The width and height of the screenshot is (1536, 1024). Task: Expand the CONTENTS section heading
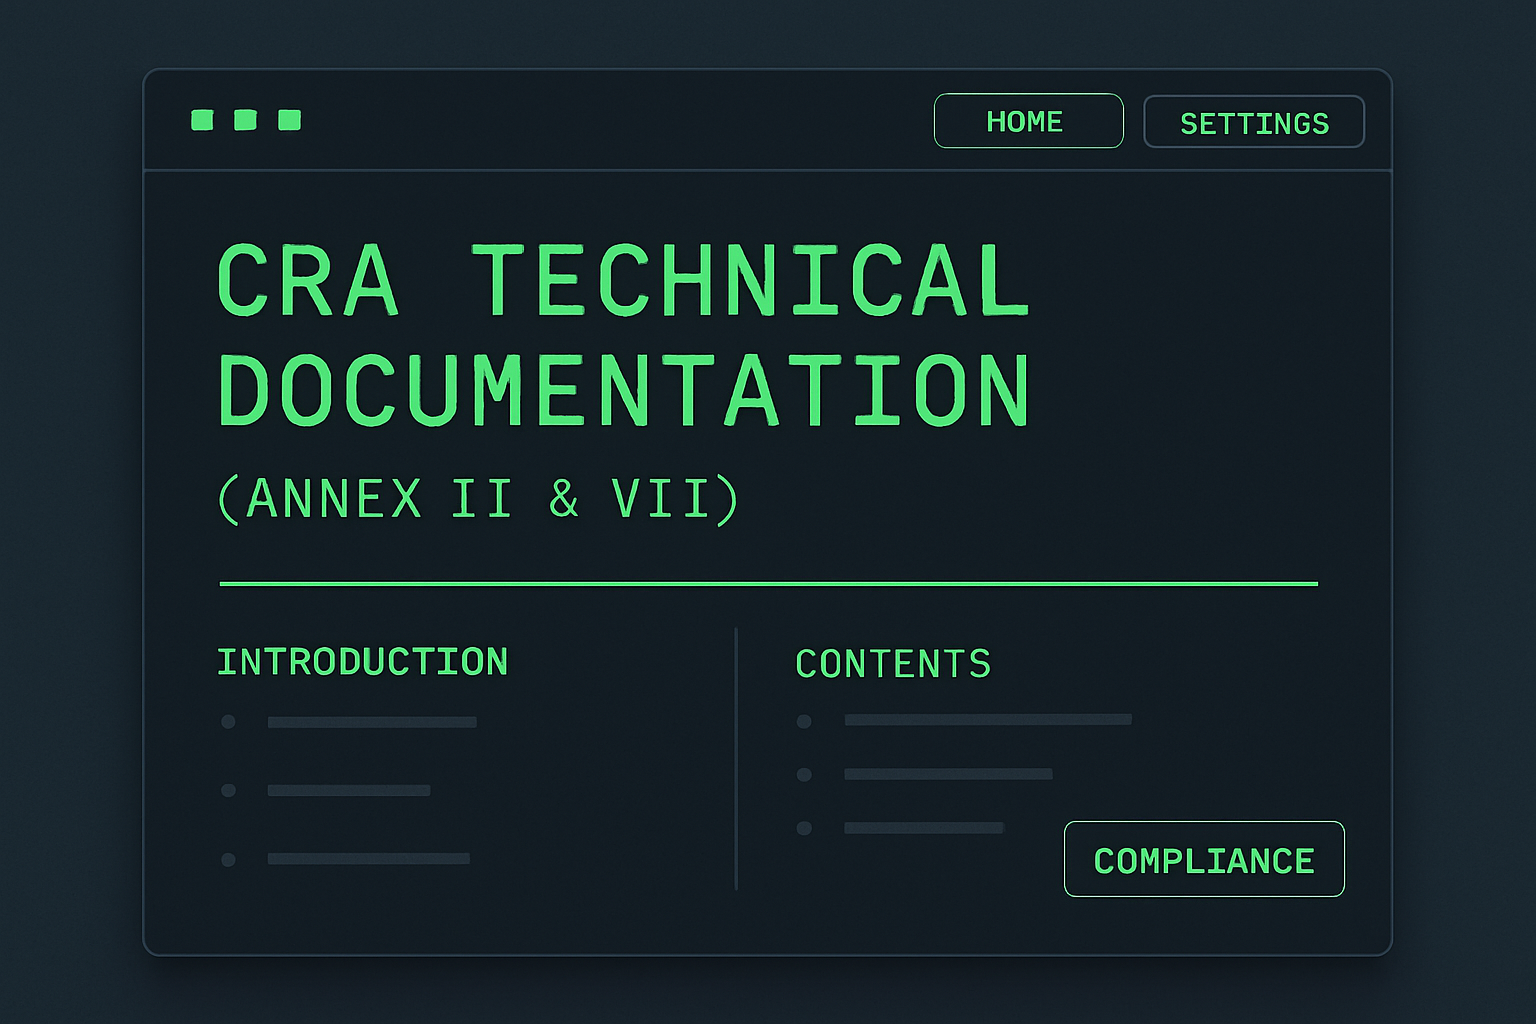[893, 663]
